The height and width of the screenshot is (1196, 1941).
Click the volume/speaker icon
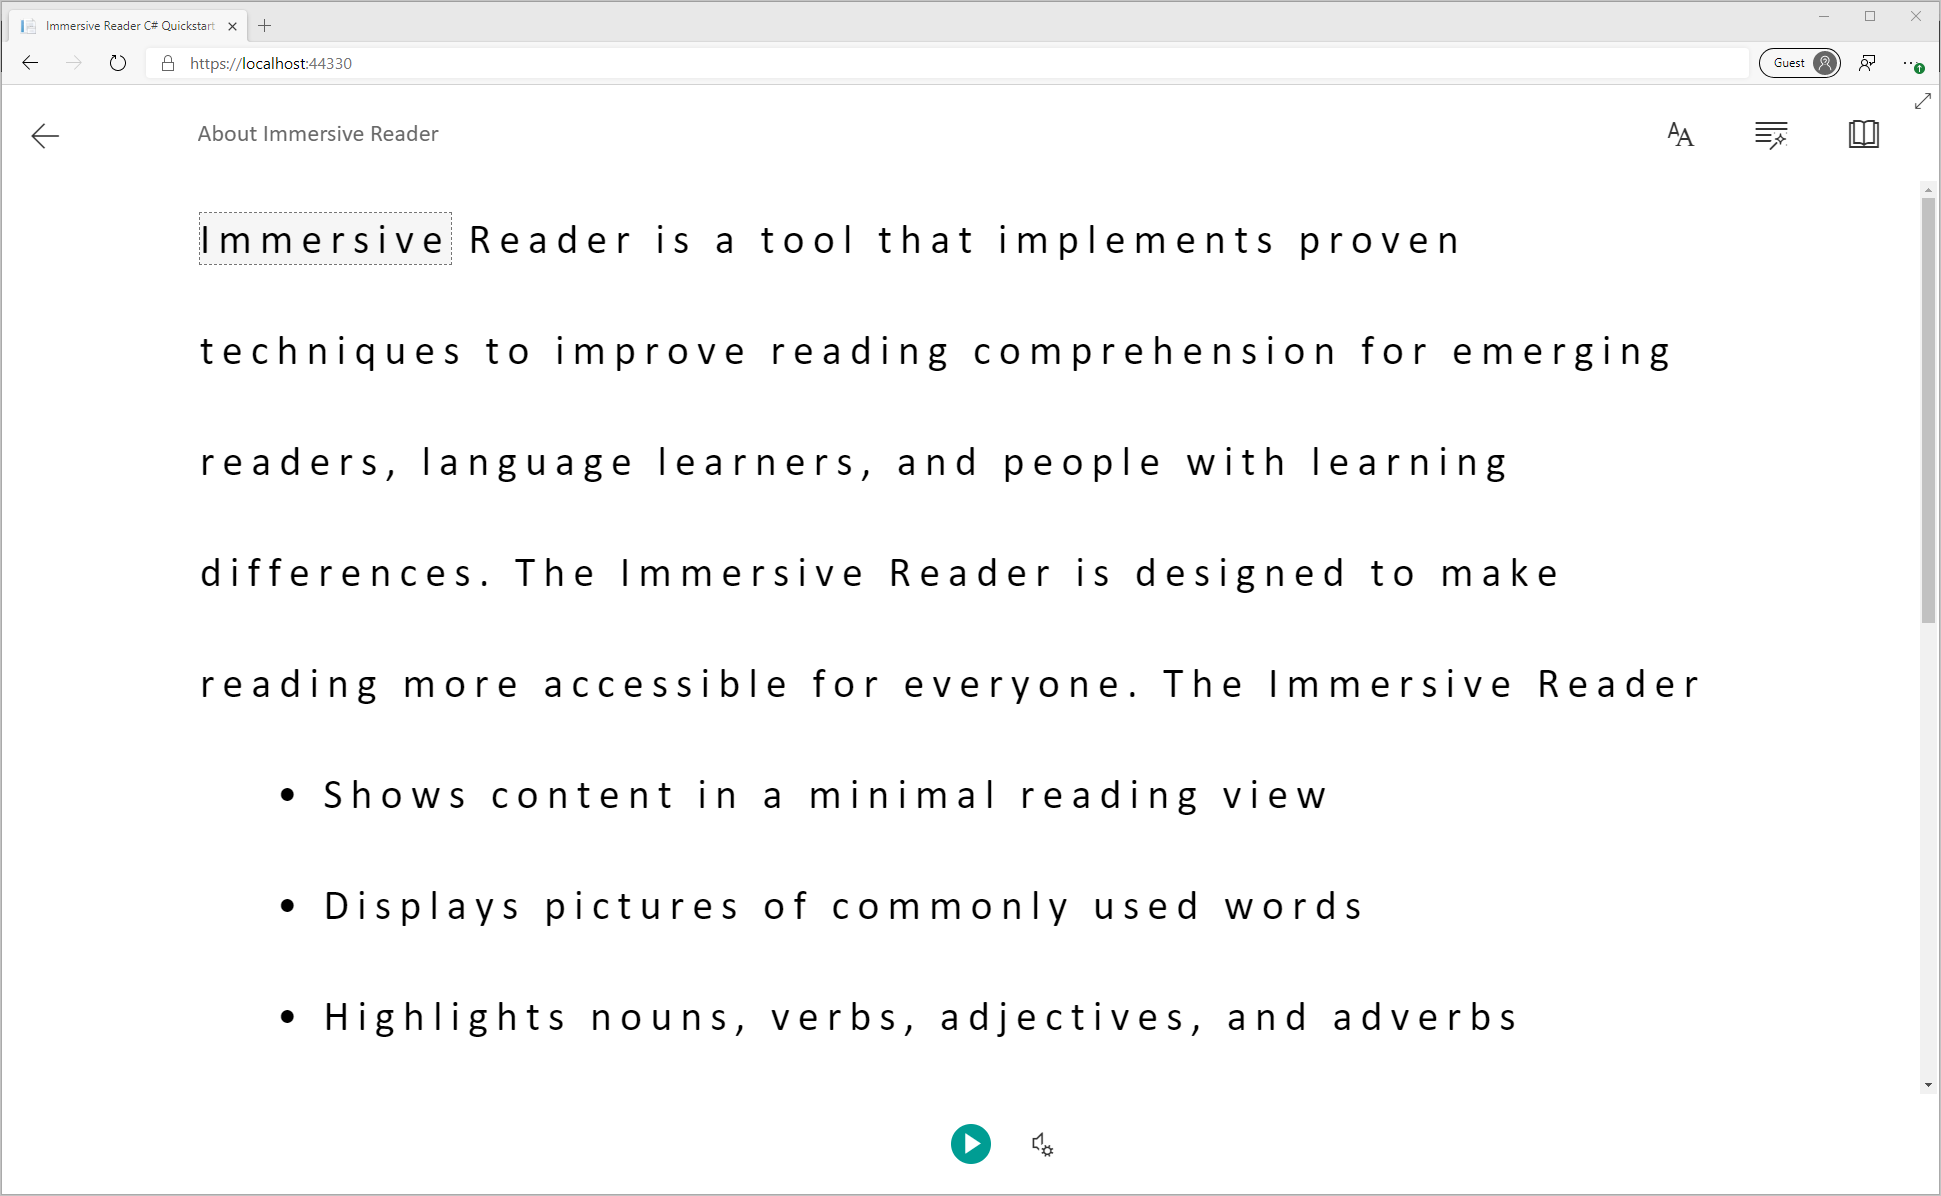(x=1041, y=1142)
